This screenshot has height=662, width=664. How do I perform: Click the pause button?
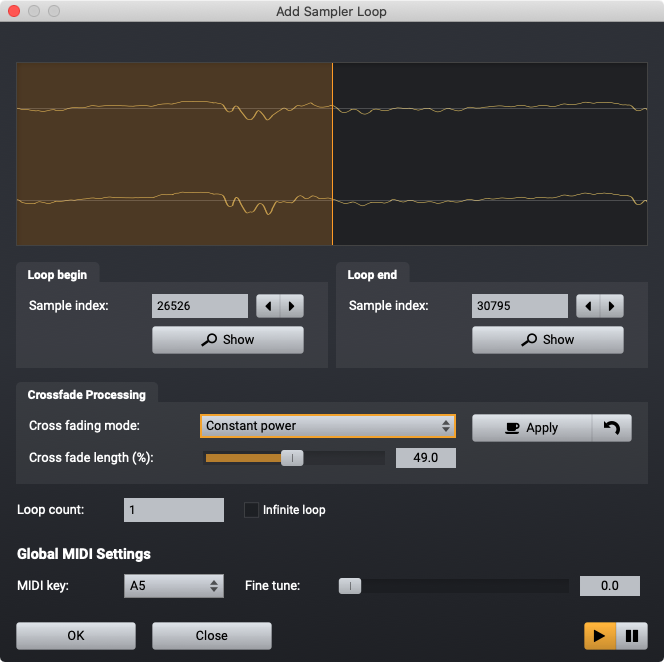pyautogui.click(x=632, y=636)
